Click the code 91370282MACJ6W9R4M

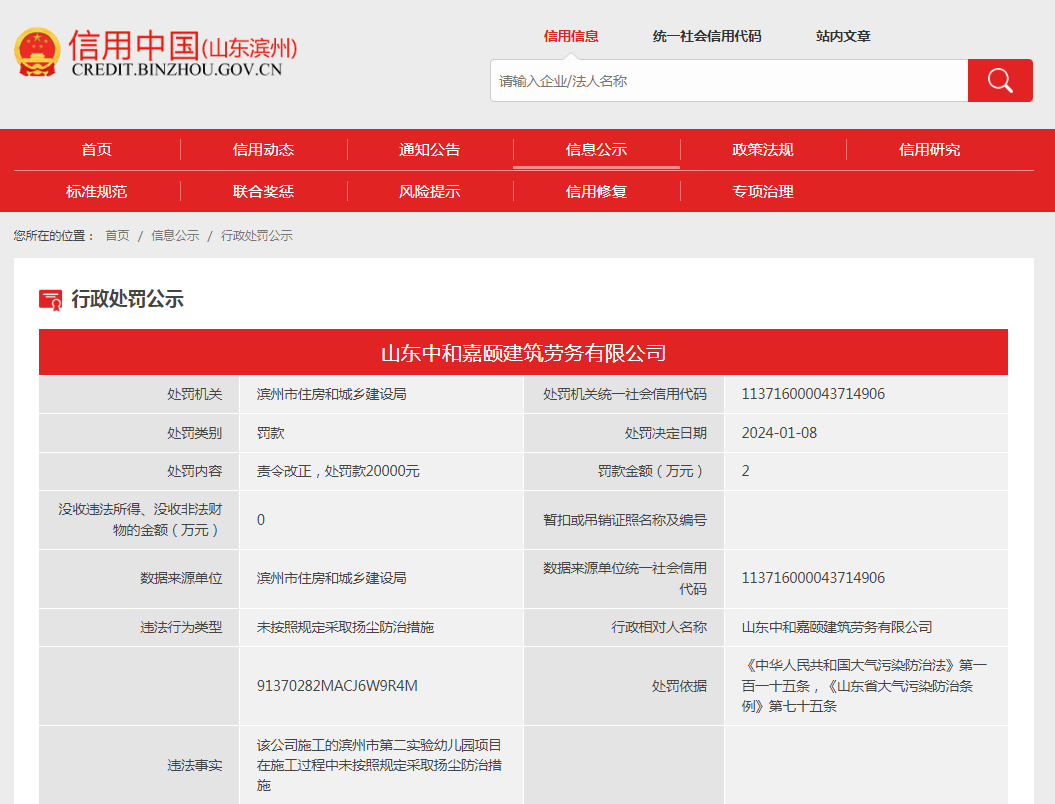pos(337,686)
